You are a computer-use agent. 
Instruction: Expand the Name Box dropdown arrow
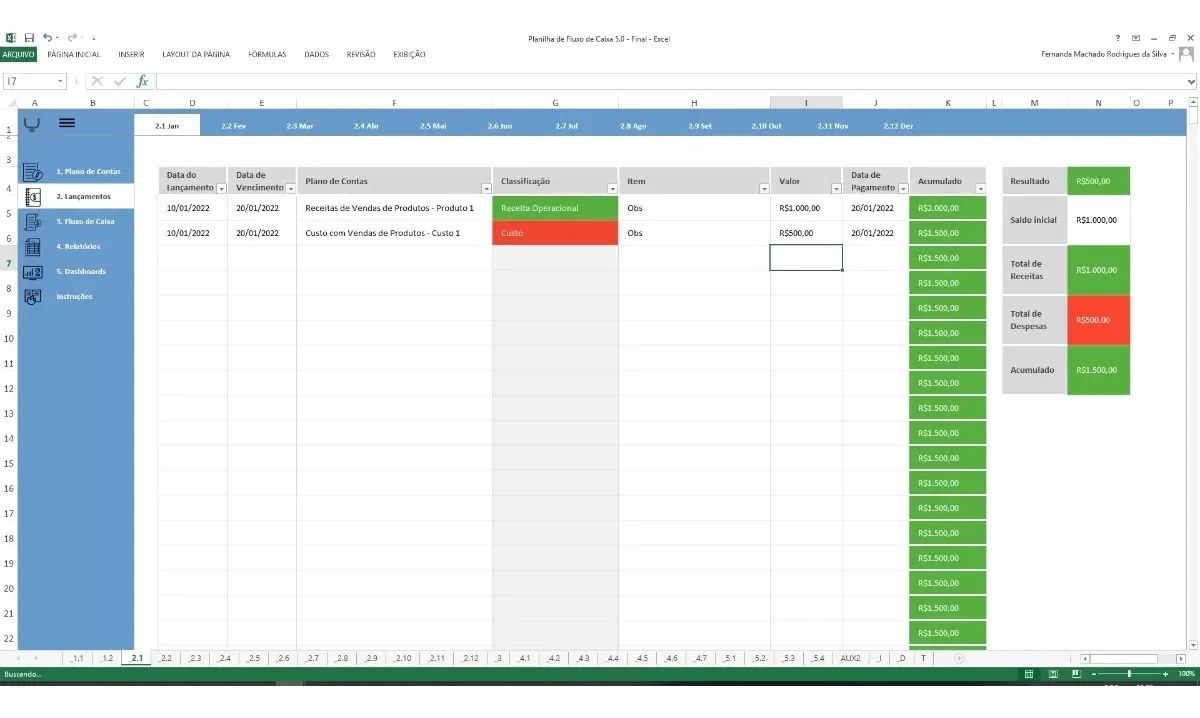(61, 81)
